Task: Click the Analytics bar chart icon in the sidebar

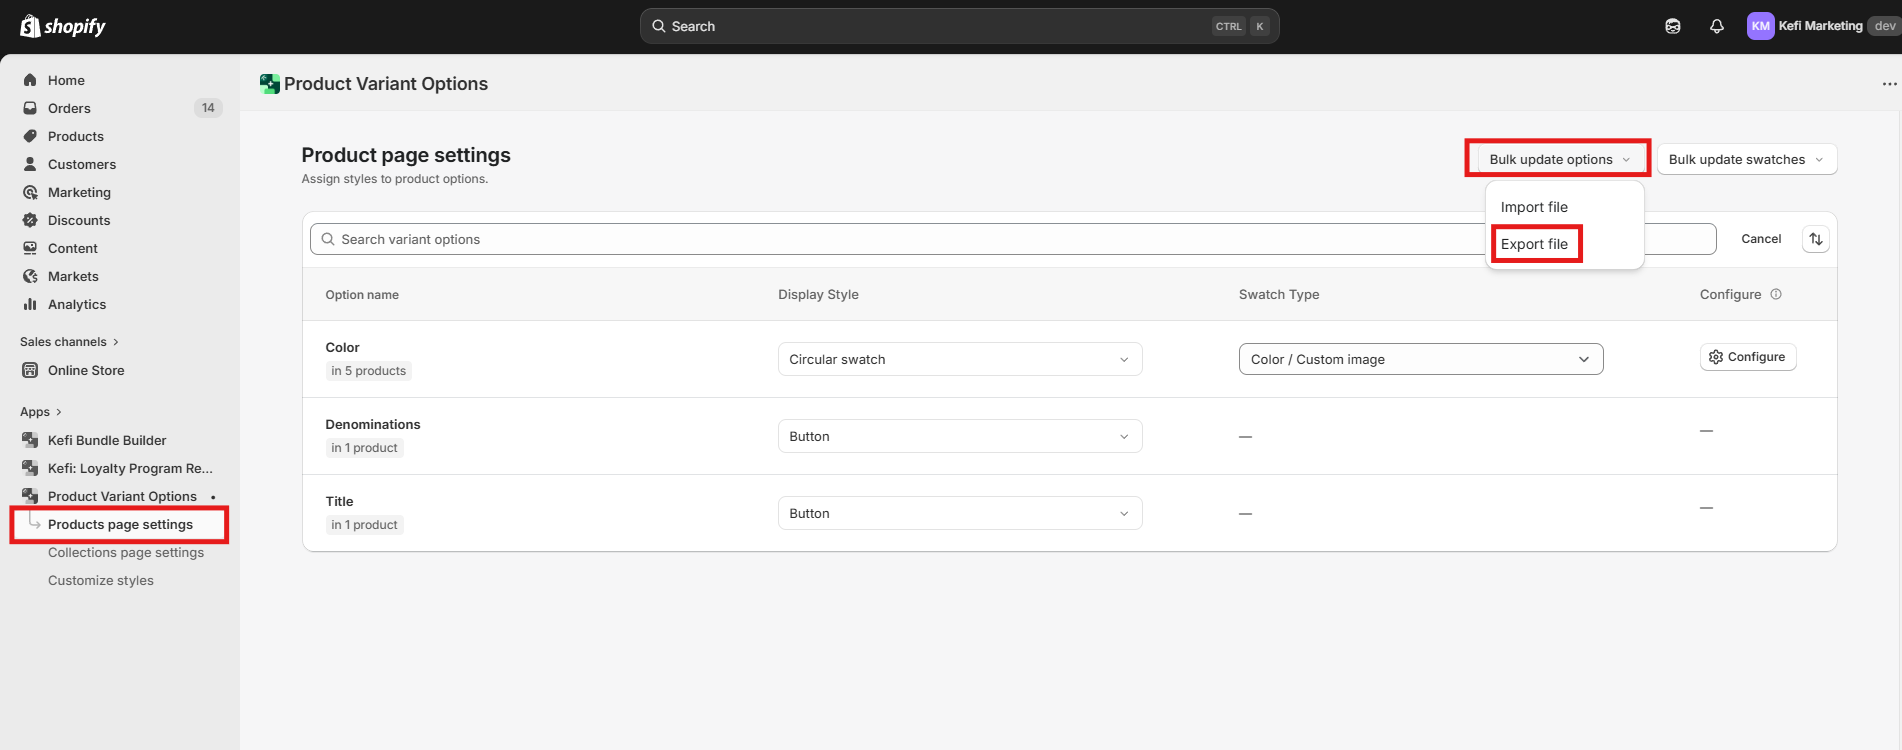Action: [30, 304]
